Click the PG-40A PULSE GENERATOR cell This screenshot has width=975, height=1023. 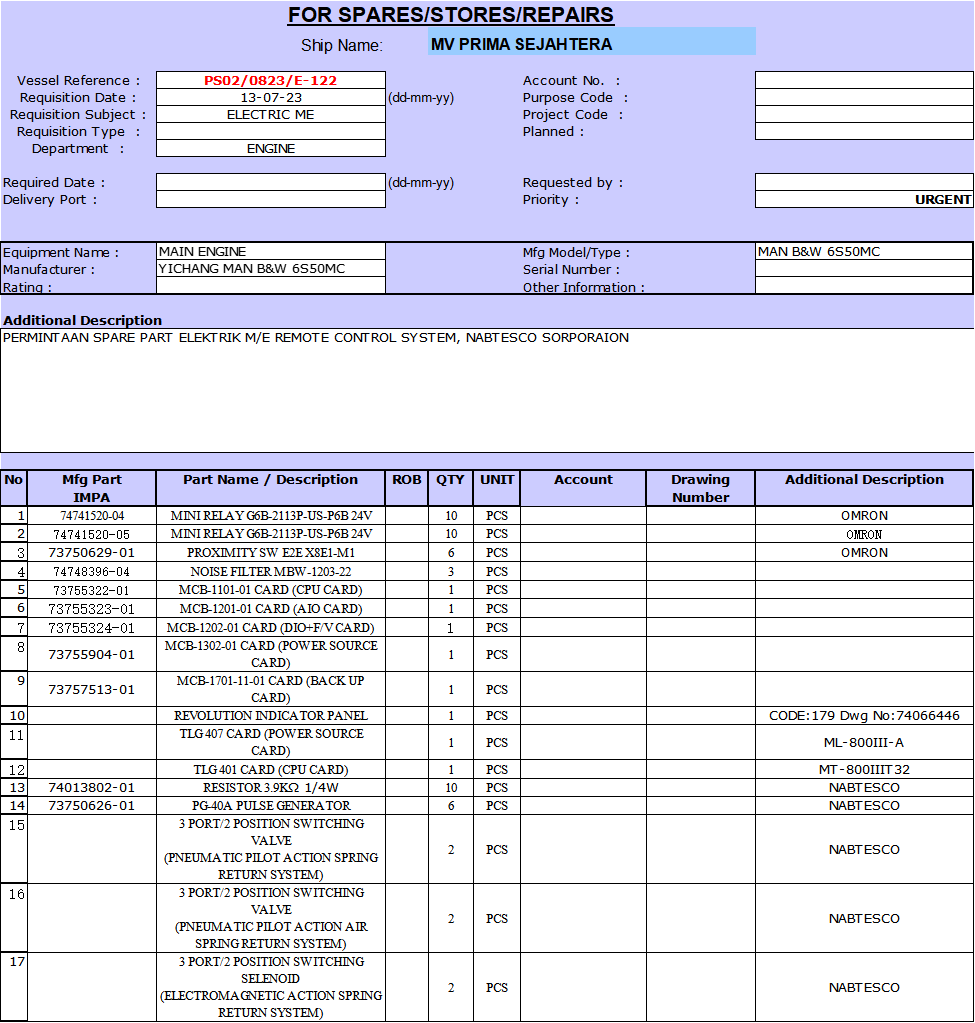271,805
